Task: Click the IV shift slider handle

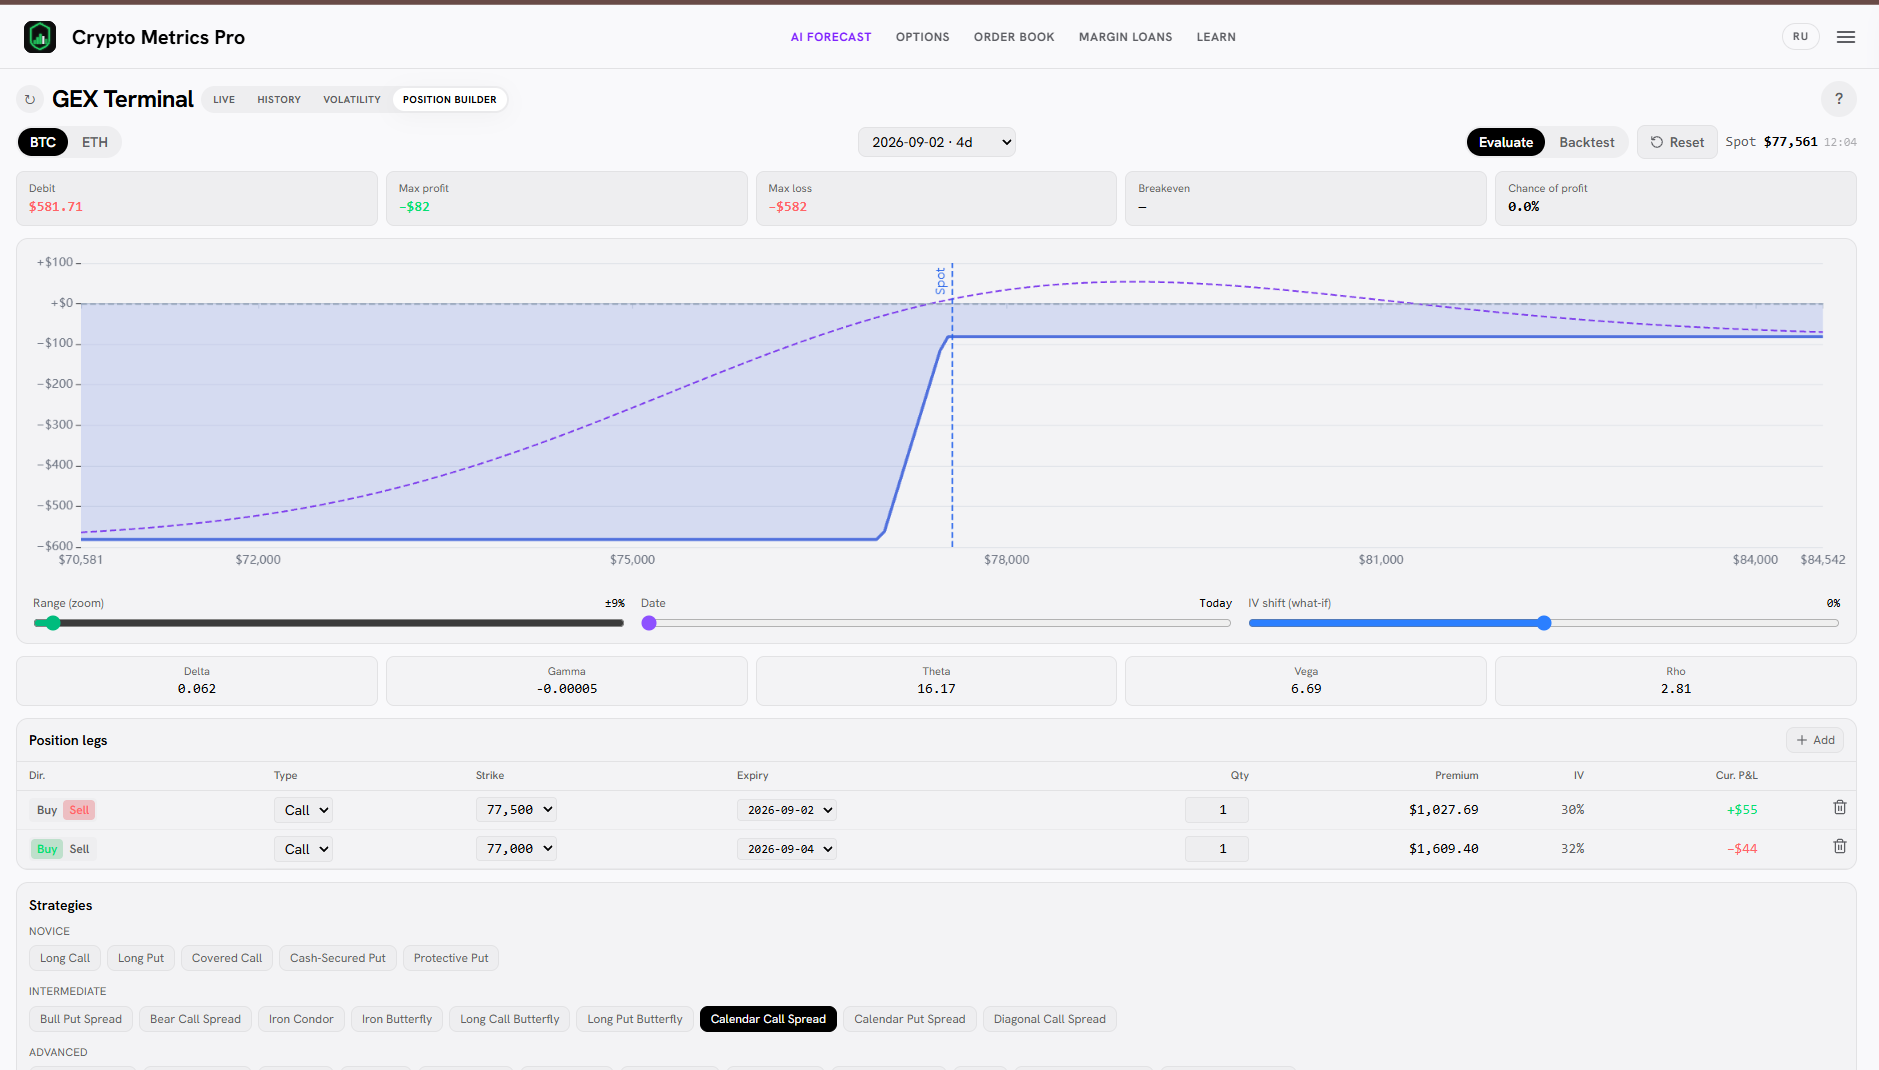Action: (x=1544, y=623)
